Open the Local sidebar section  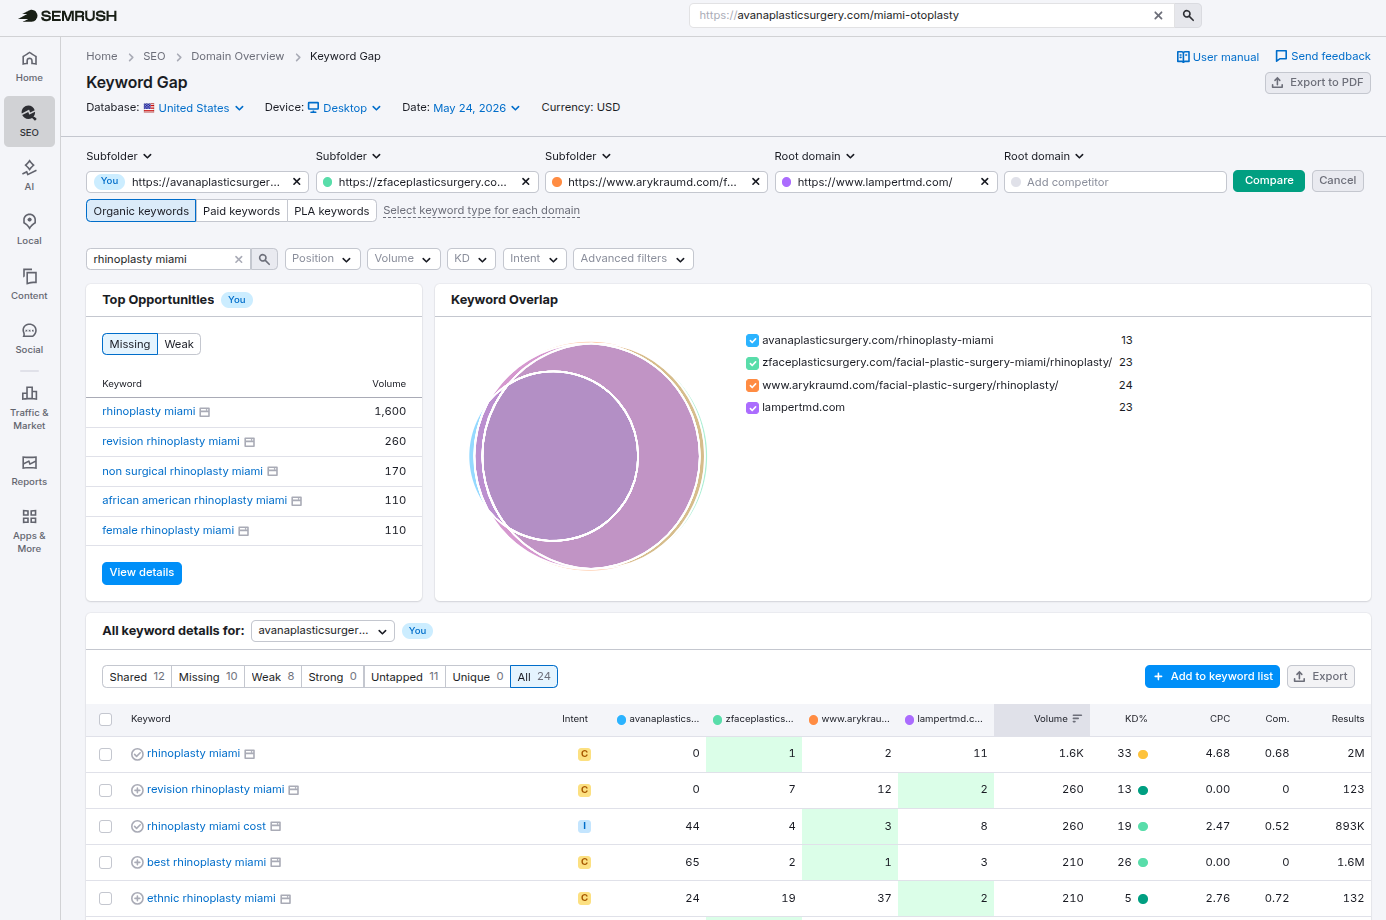[x=29, y=229]
